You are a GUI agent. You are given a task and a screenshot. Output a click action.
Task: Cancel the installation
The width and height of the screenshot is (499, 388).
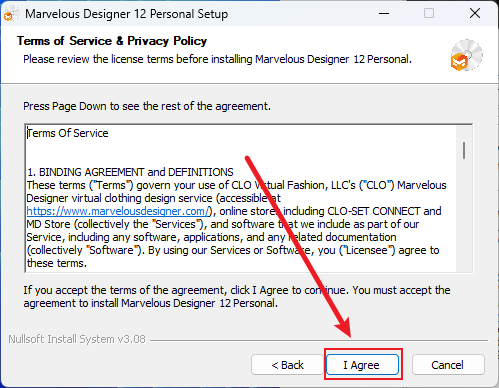point(448,365)
